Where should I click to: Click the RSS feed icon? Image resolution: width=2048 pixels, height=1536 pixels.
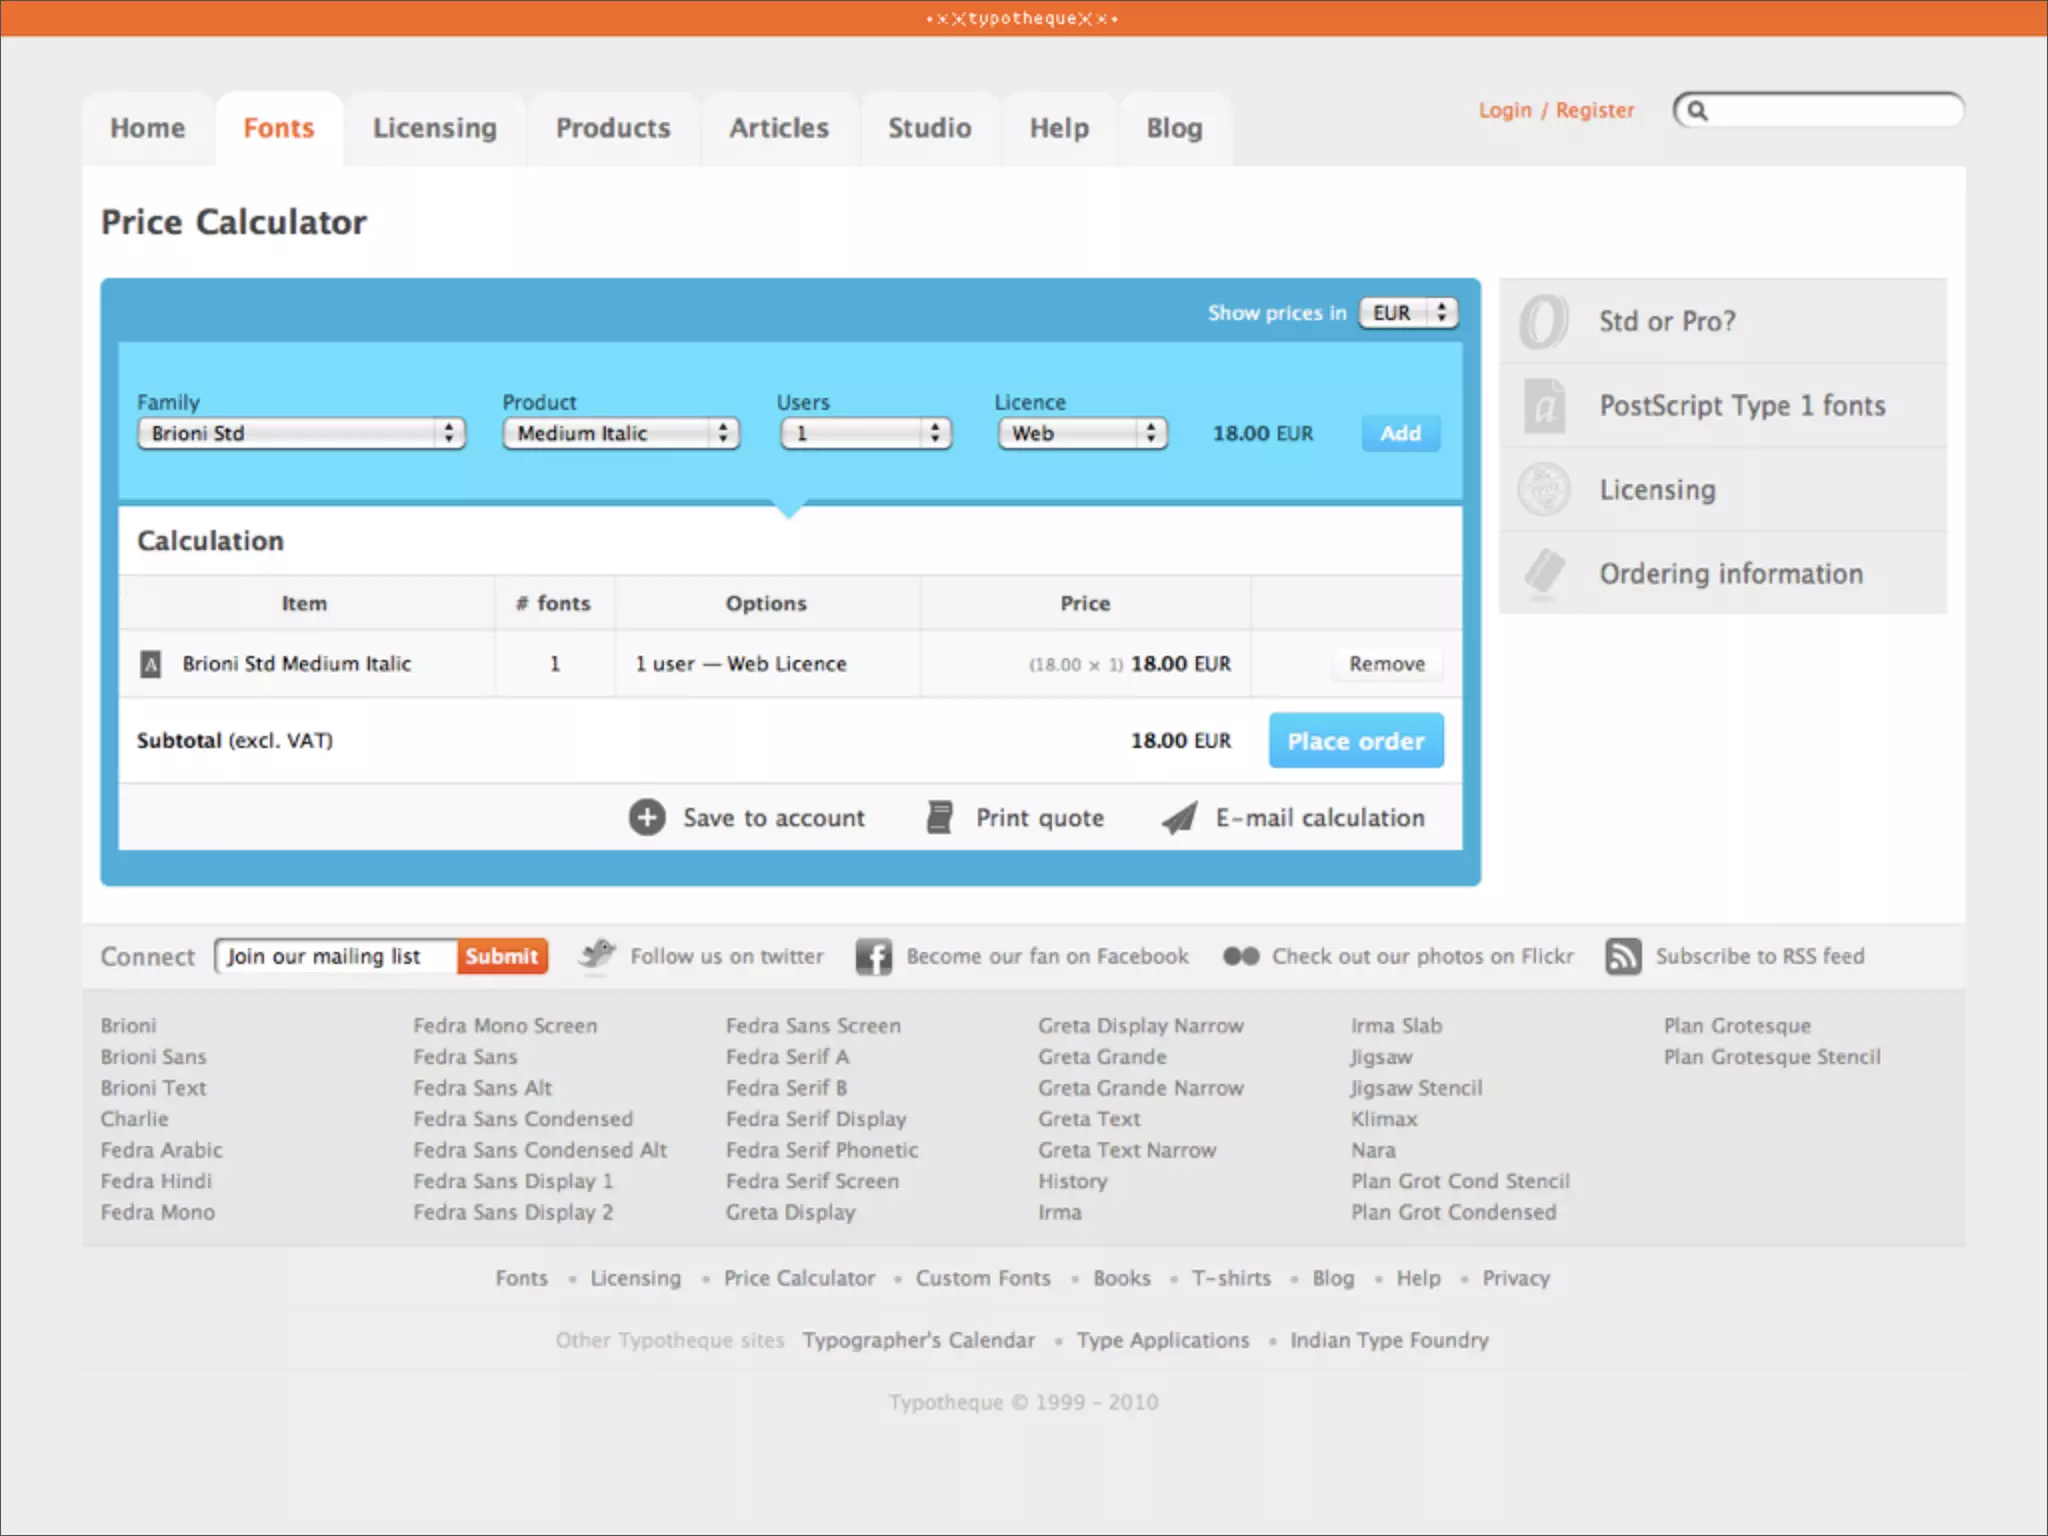pos(1623,956)
